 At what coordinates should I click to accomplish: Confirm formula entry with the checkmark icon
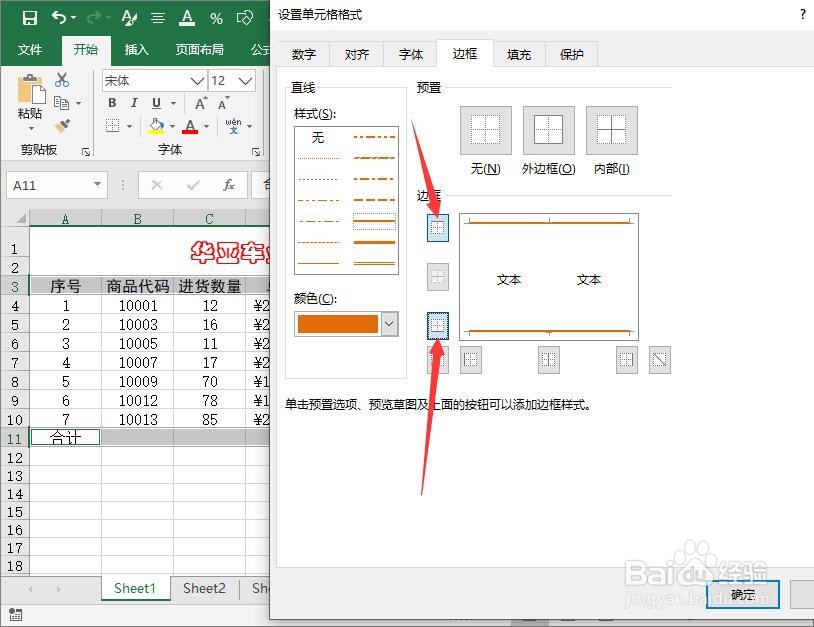tap(193, 185)
